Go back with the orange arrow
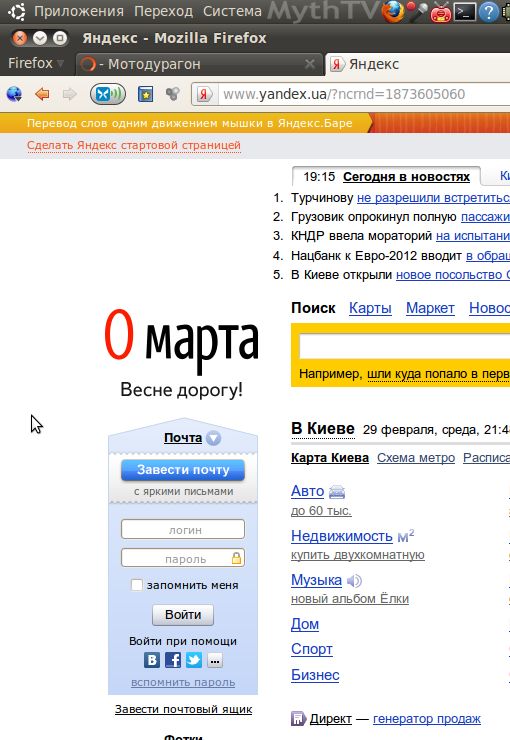 pyautogui.click(x=42, y=94)
